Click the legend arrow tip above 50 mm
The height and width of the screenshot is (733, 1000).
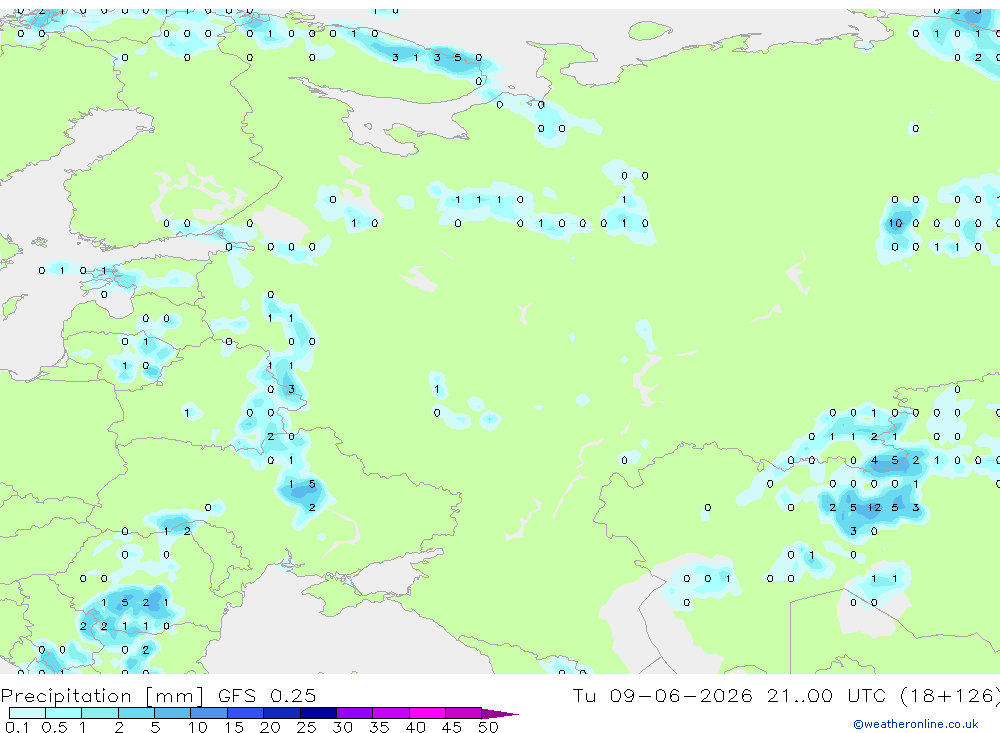pyautogui.click(x=500, y=713)
